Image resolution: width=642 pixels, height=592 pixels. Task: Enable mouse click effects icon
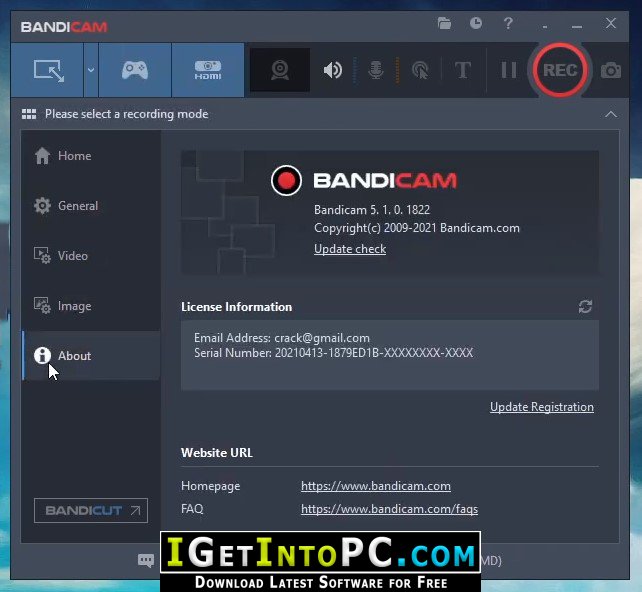[x=420, y=70]
